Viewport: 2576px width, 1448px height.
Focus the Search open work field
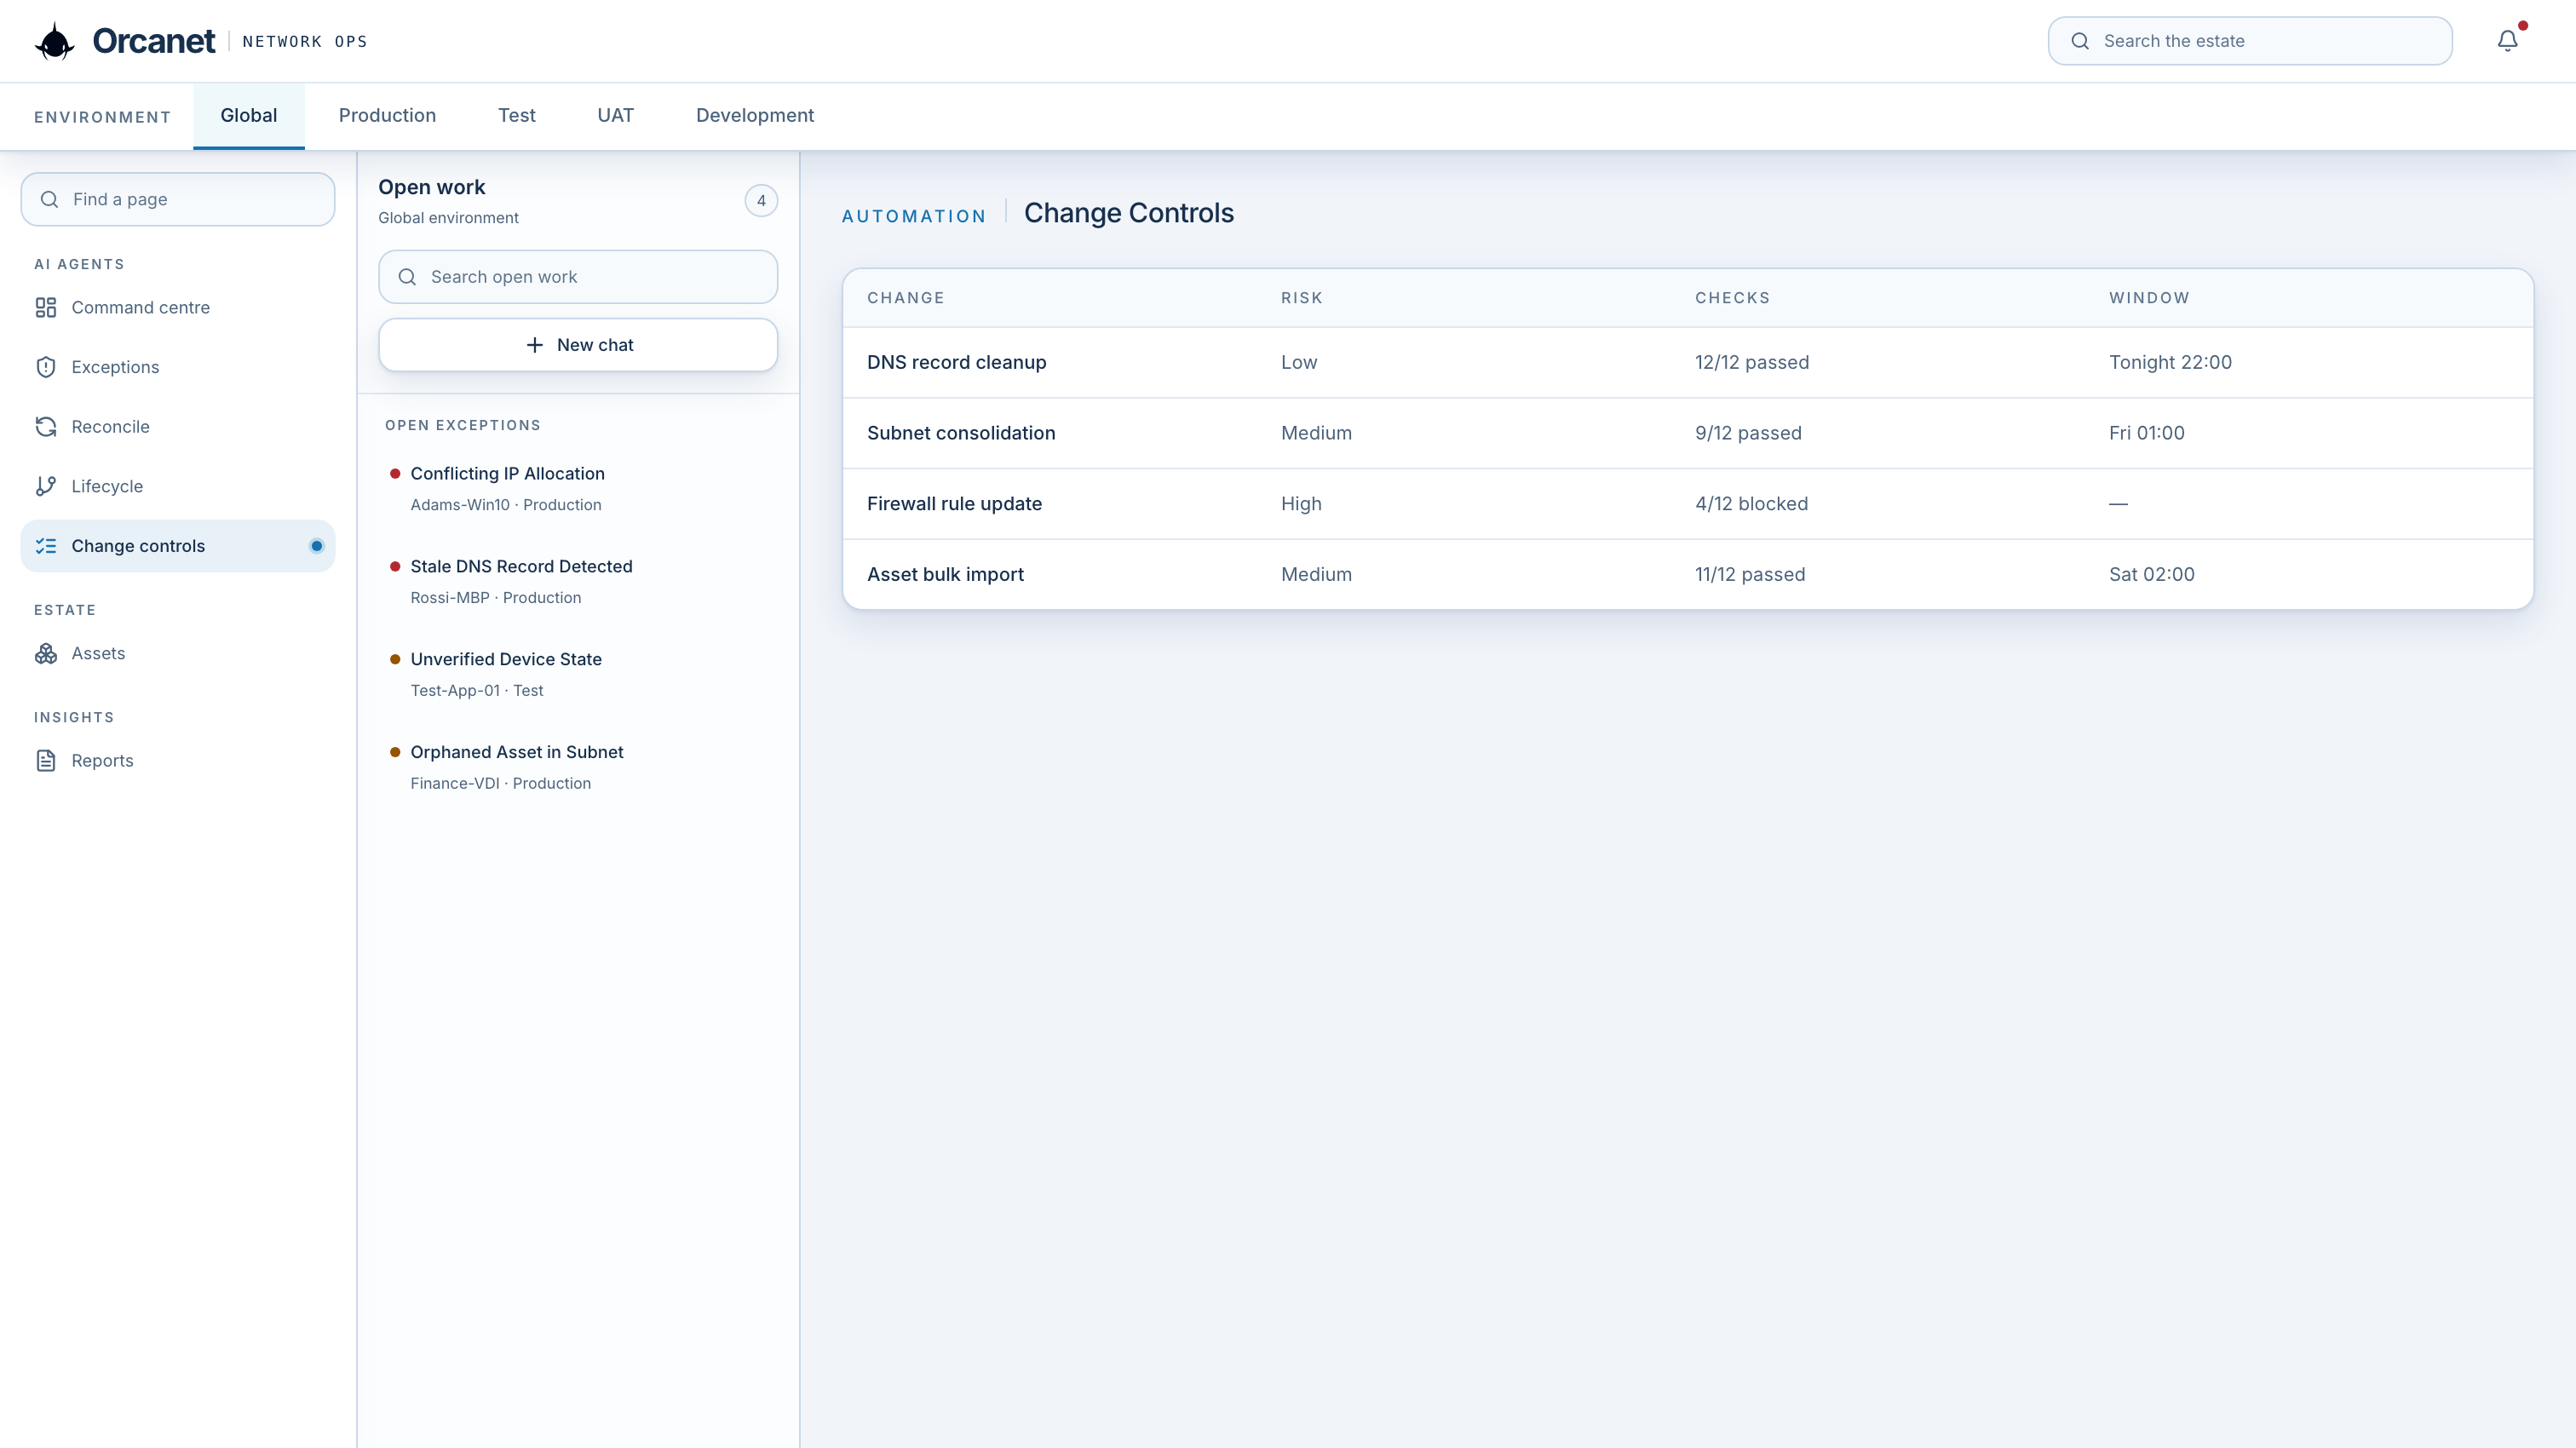(x=578, y=277)
